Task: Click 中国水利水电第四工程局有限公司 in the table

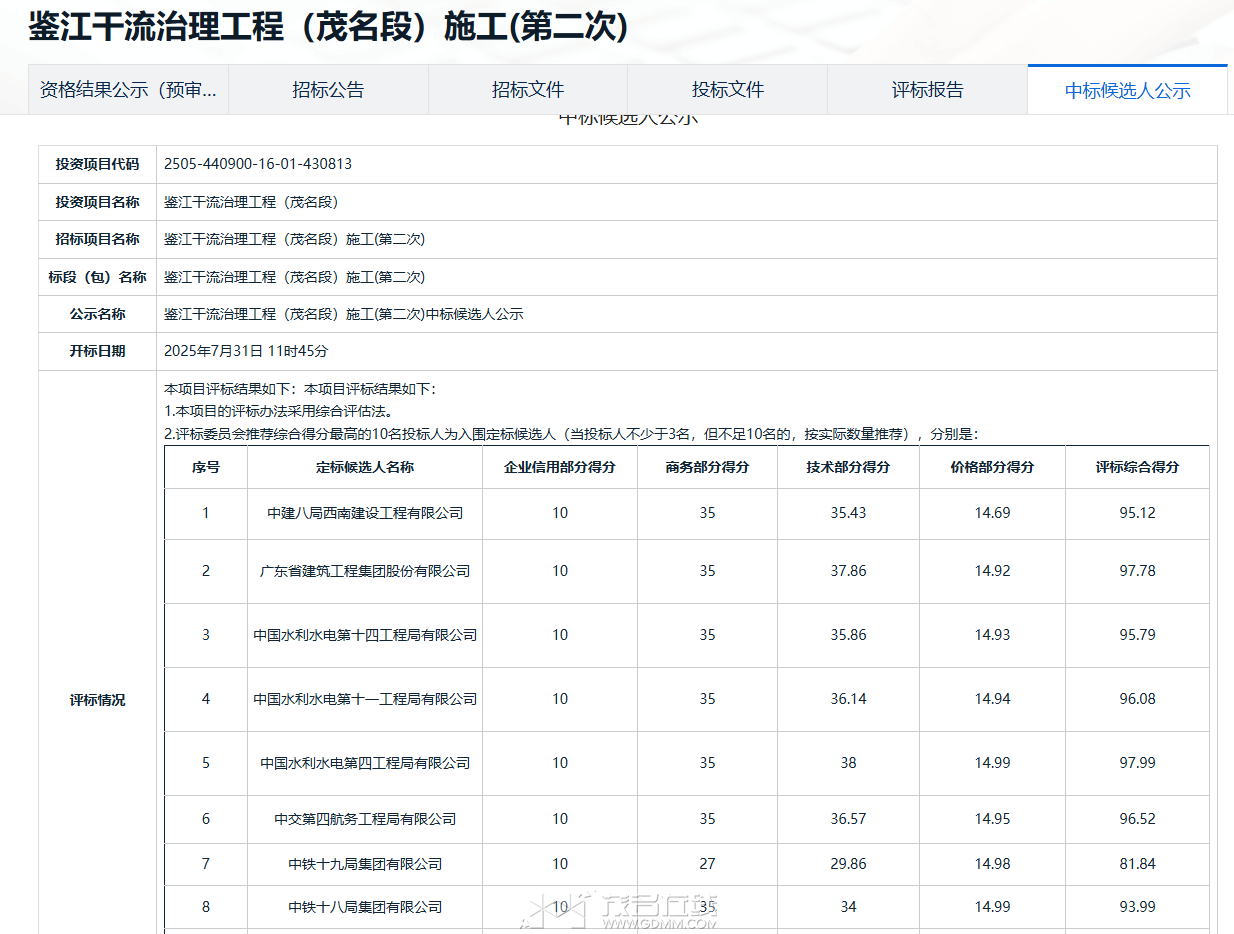Action: click(x=365, y=763)
